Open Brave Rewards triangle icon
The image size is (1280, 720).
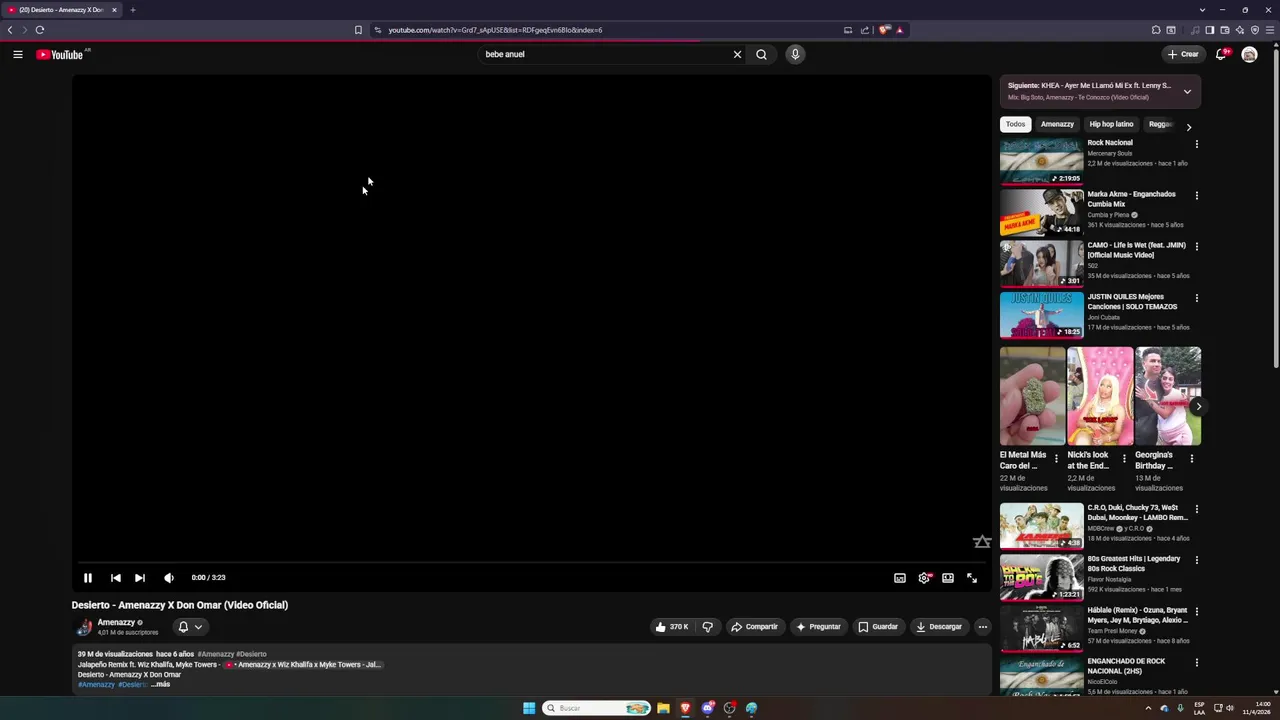click(x=899, y=30)
